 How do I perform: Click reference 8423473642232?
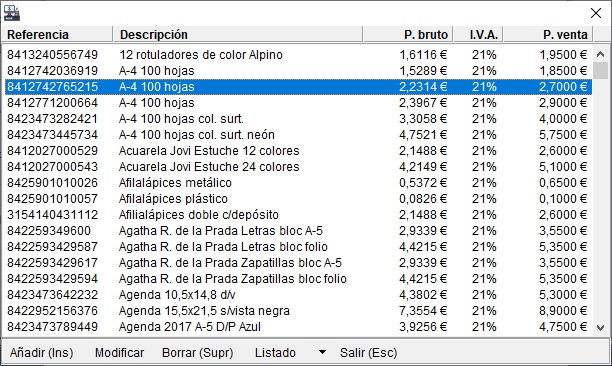pos(52,295)
